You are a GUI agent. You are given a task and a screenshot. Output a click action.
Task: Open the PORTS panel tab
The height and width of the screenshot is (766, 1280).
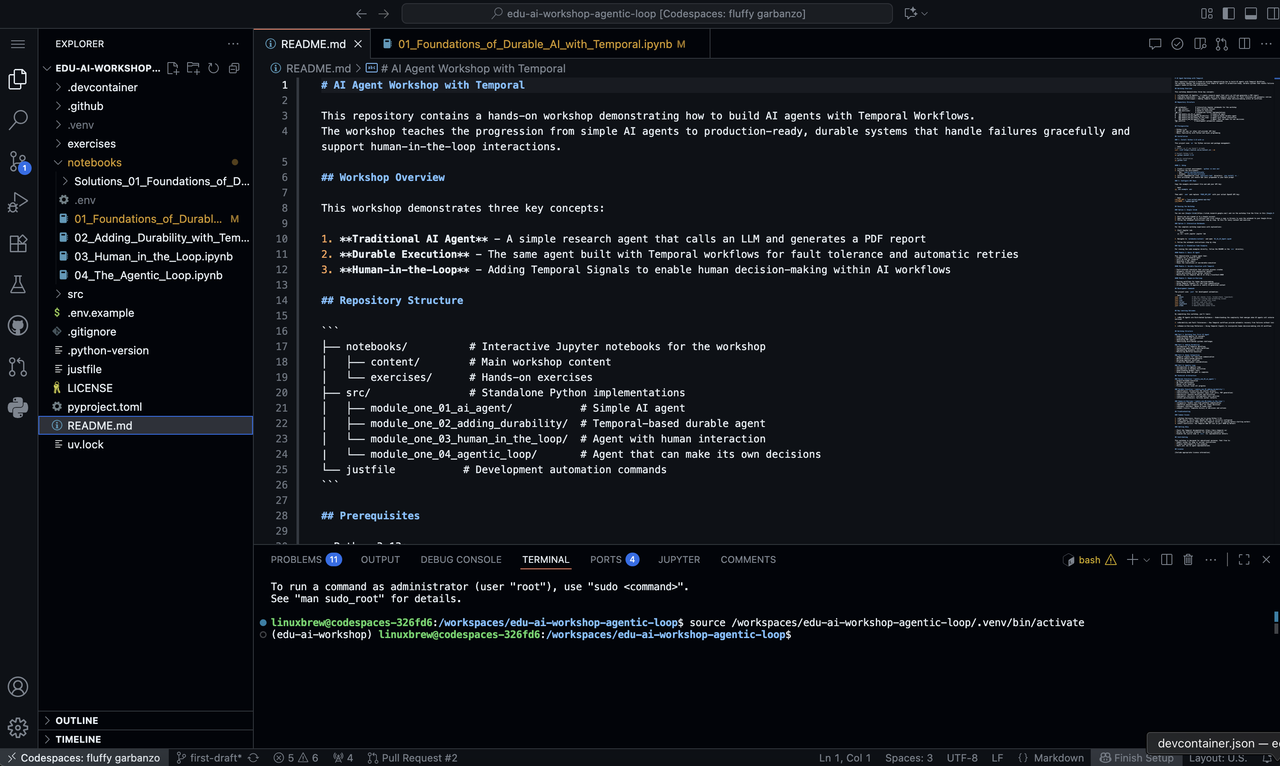614,559
